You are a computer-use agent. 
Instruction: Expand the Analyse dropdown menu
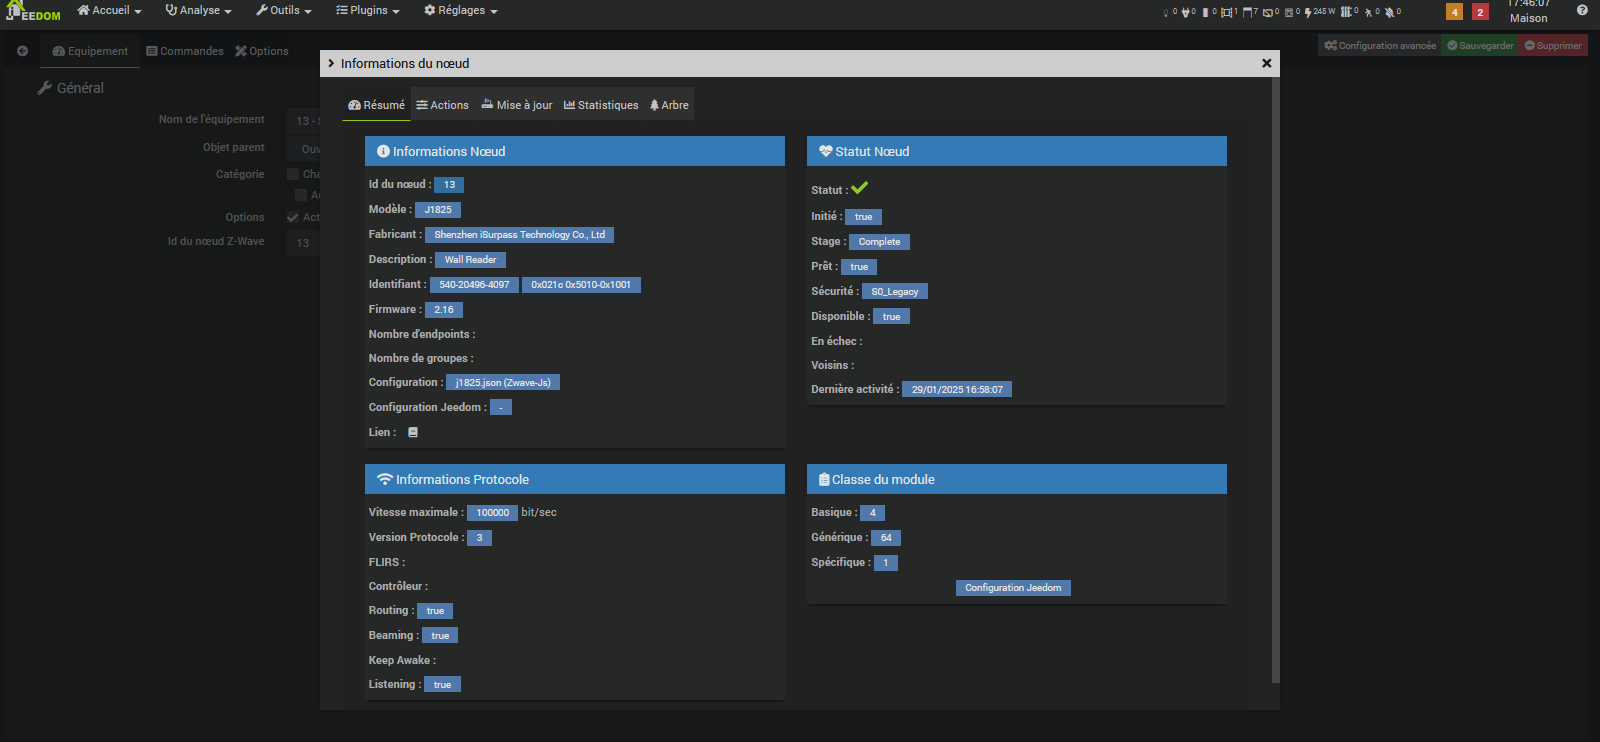[x=198, y=11]
